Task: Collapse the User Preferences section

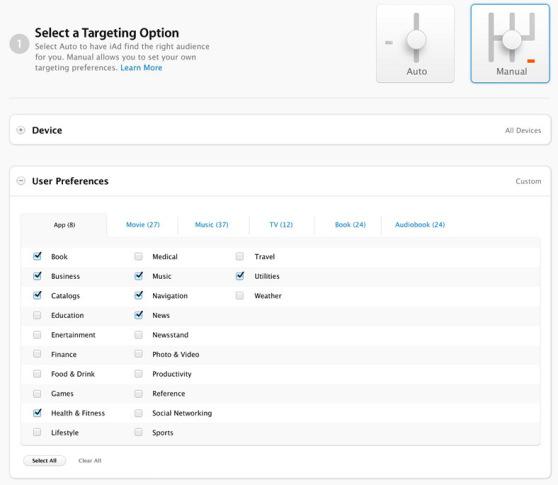Action: (21, 181)
